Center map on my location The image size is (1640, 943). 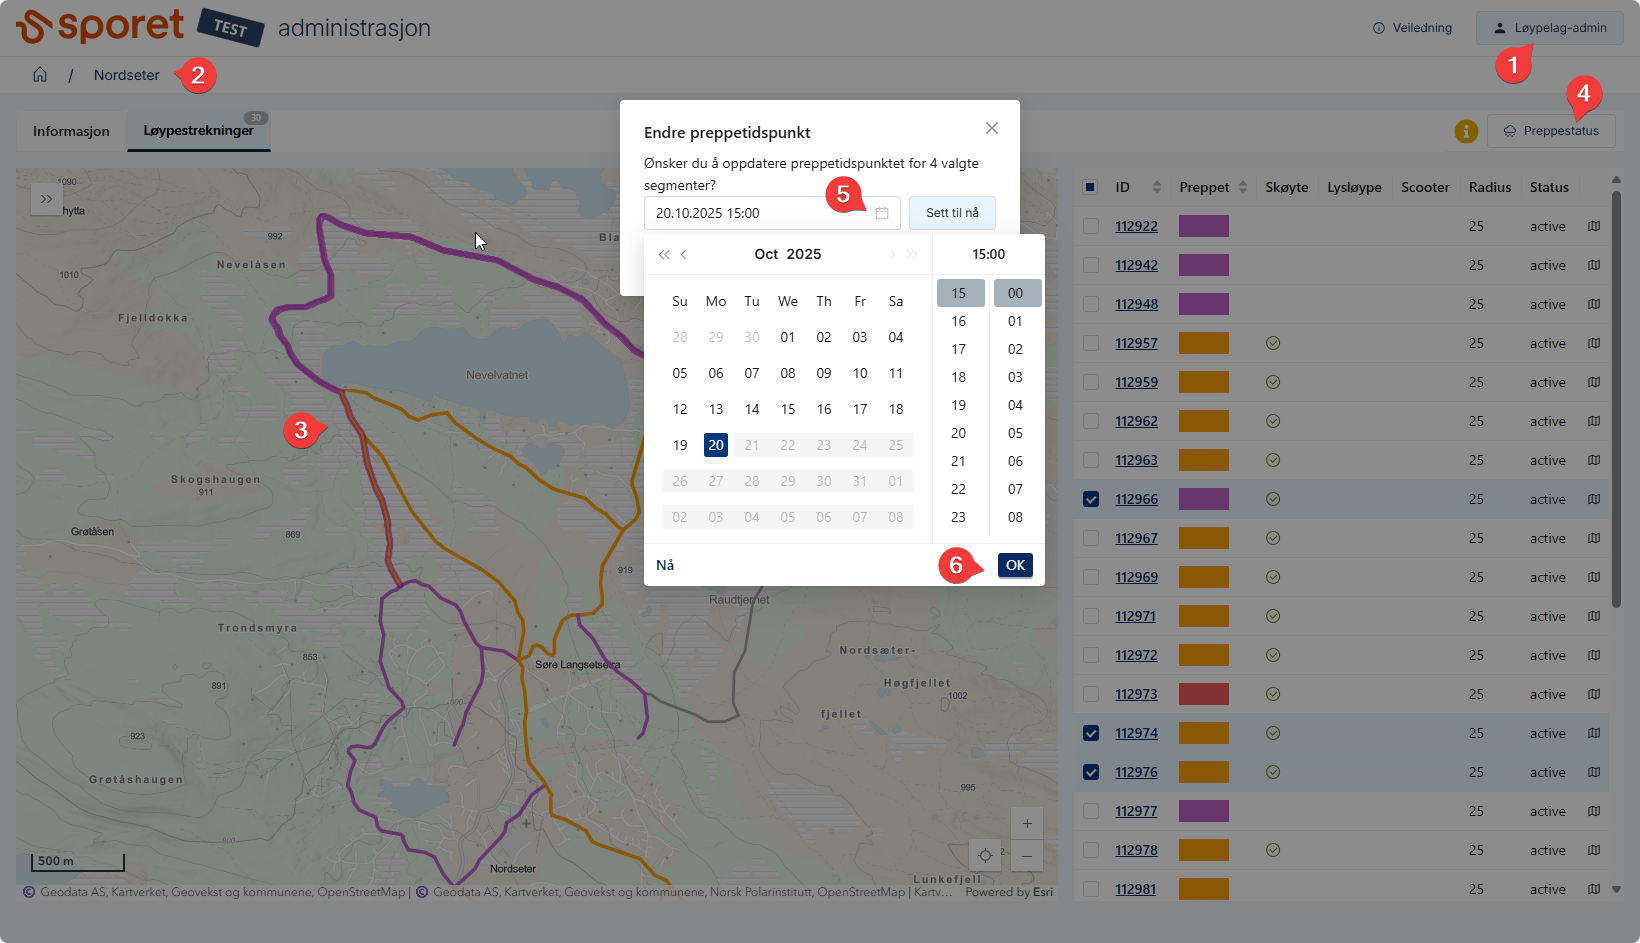985,856
